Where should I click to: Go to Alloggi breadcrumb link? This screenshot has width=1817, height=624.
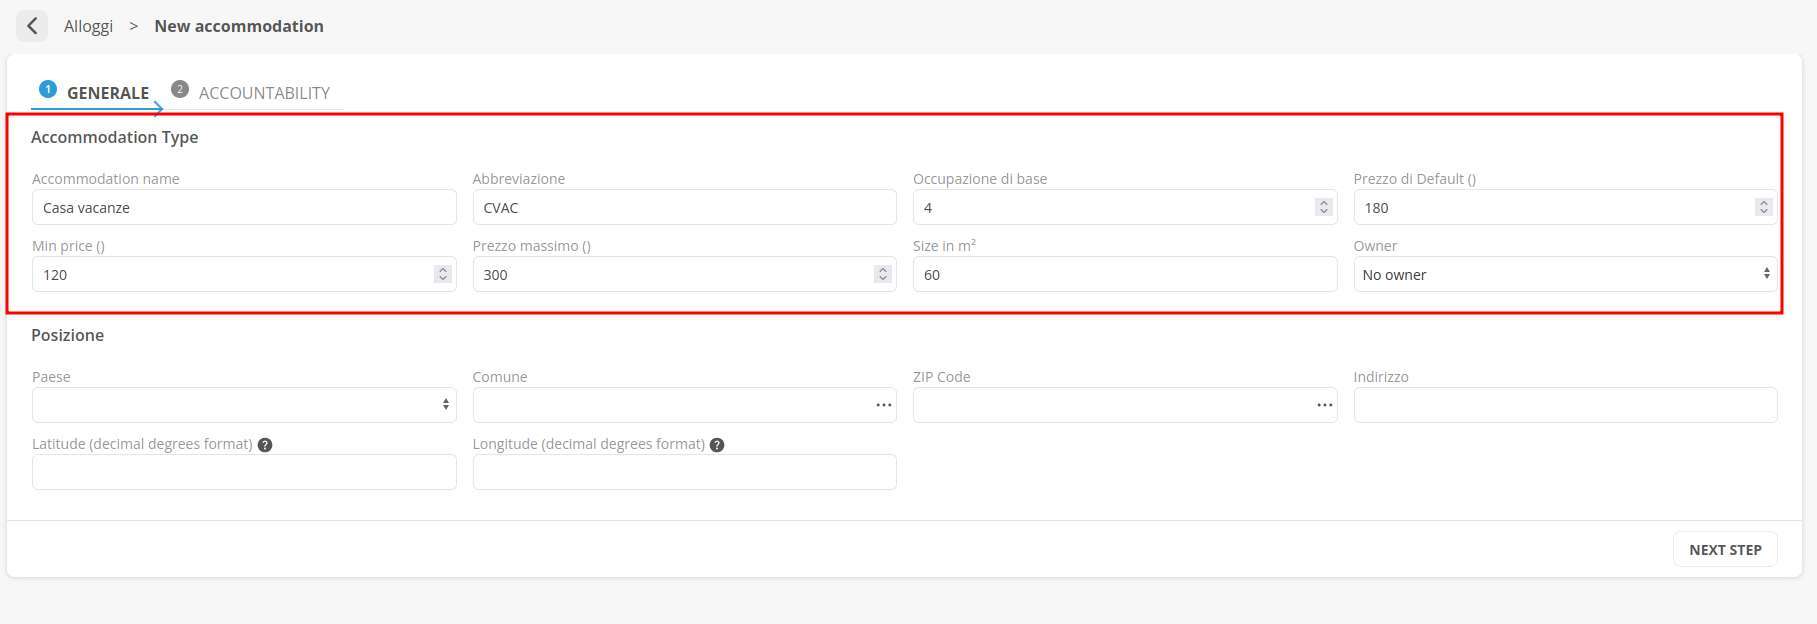88,26
